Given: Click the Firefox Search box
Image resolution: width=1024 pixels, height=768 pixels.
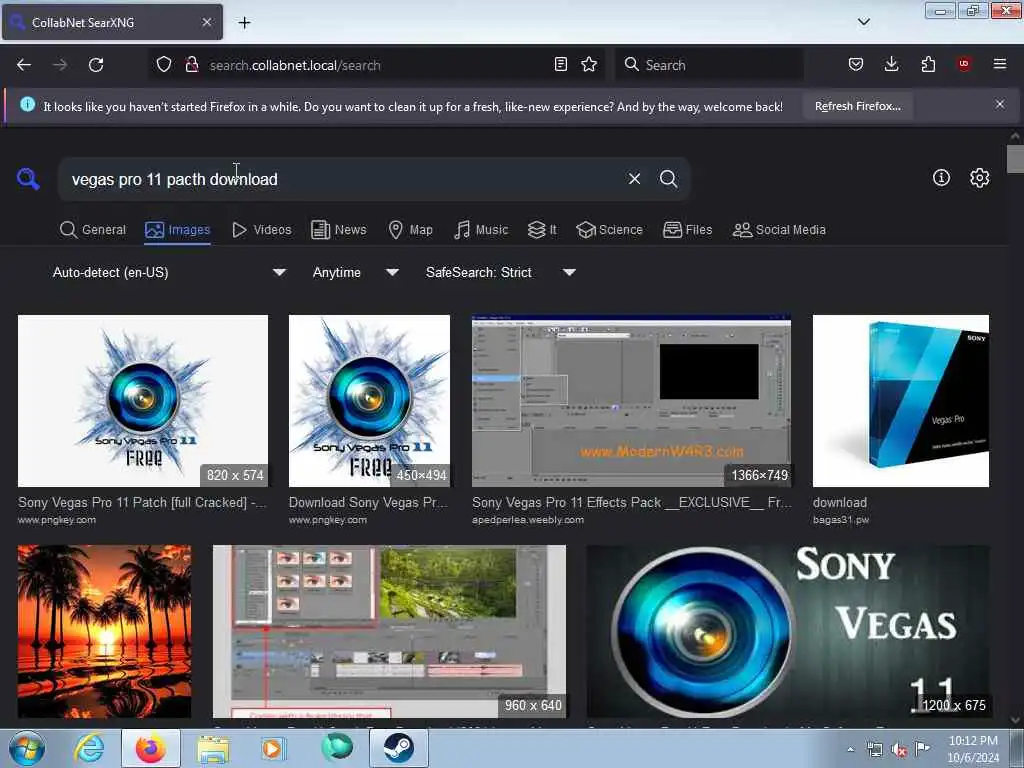Looking at the screenshot, I should [710, 65].
